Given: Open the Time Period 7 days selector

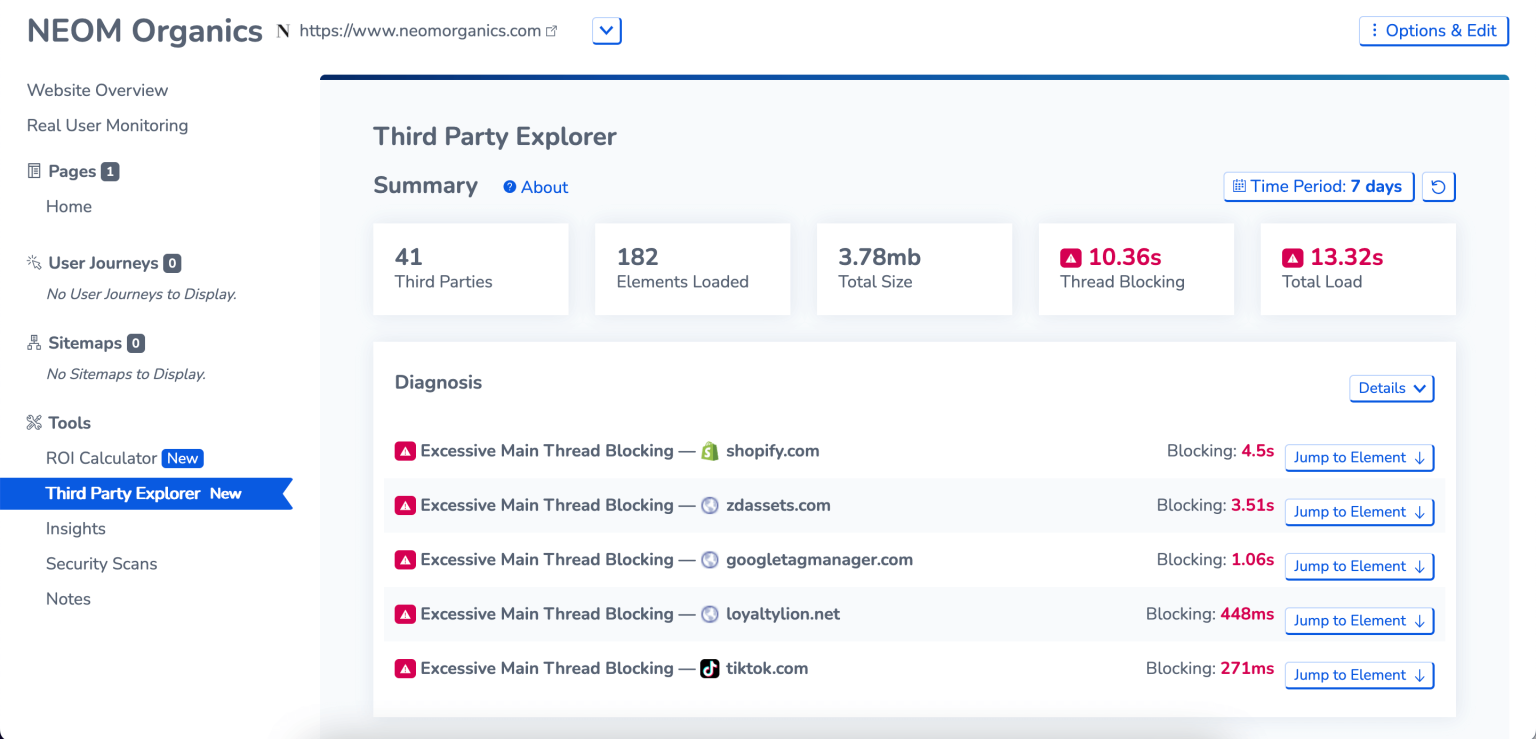Looking at the screenshot, I should coord(1318,187).
